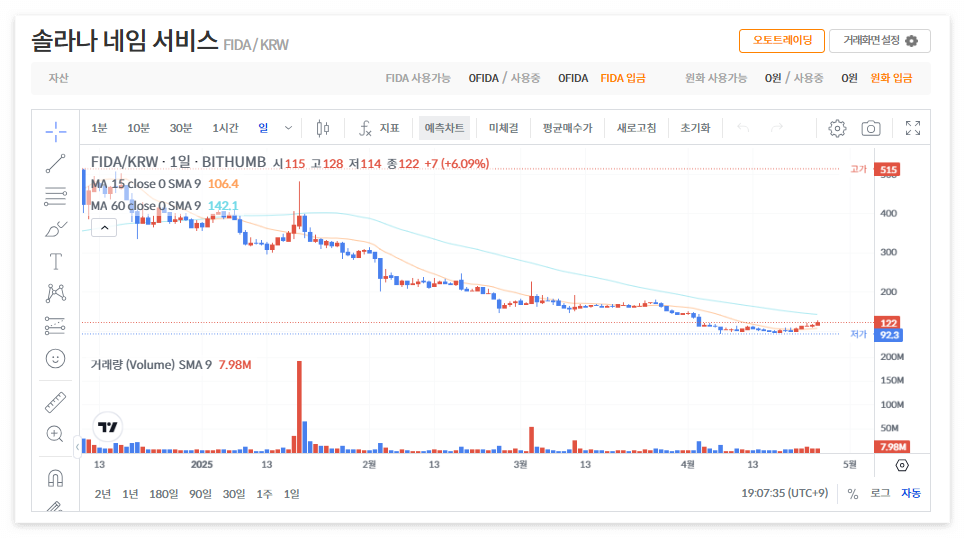Toggle the magnet snap mode
The width and height of the screenshot is (965, 538).
click(x=55, y=478)
